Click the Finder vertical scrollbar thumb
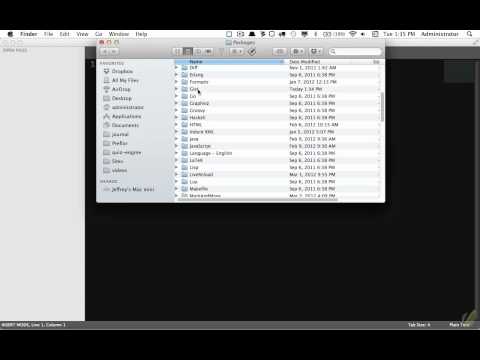 (382, 107)
